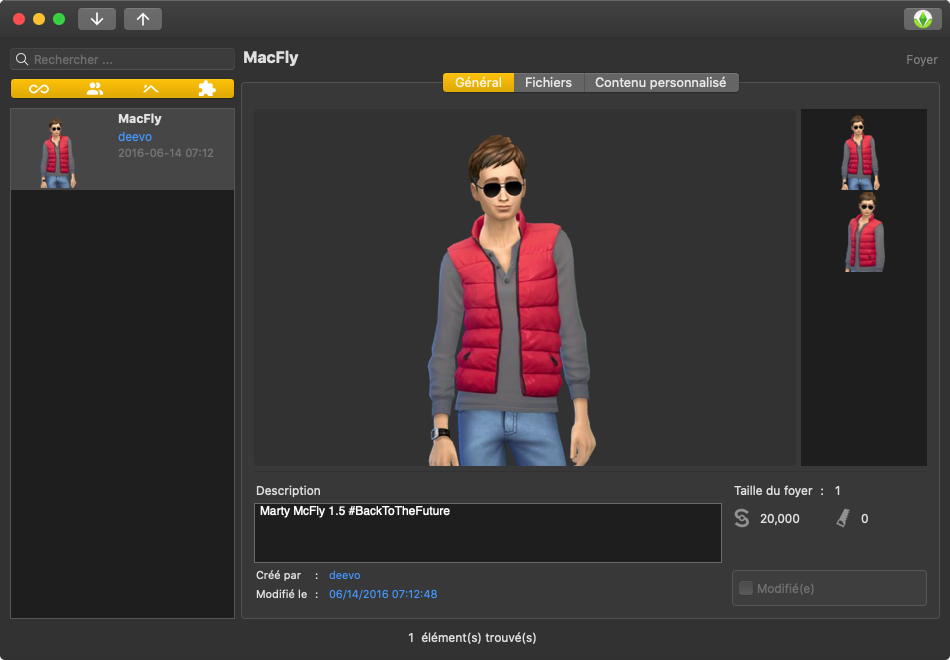Click the modified date 06/14/2016 link
950x660 pixels.
(x=383, y=594)
